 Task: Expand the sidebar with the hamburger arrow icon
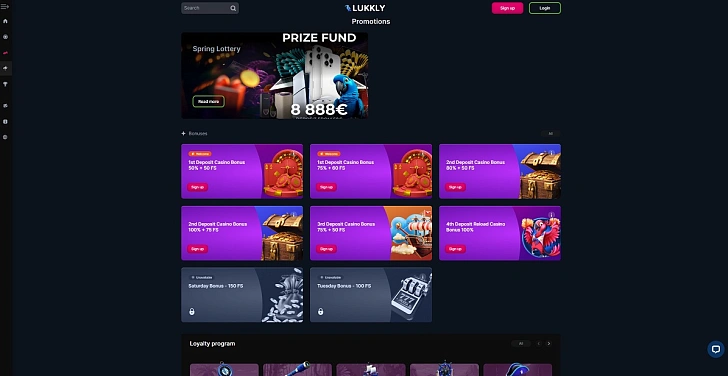[5, 6]
